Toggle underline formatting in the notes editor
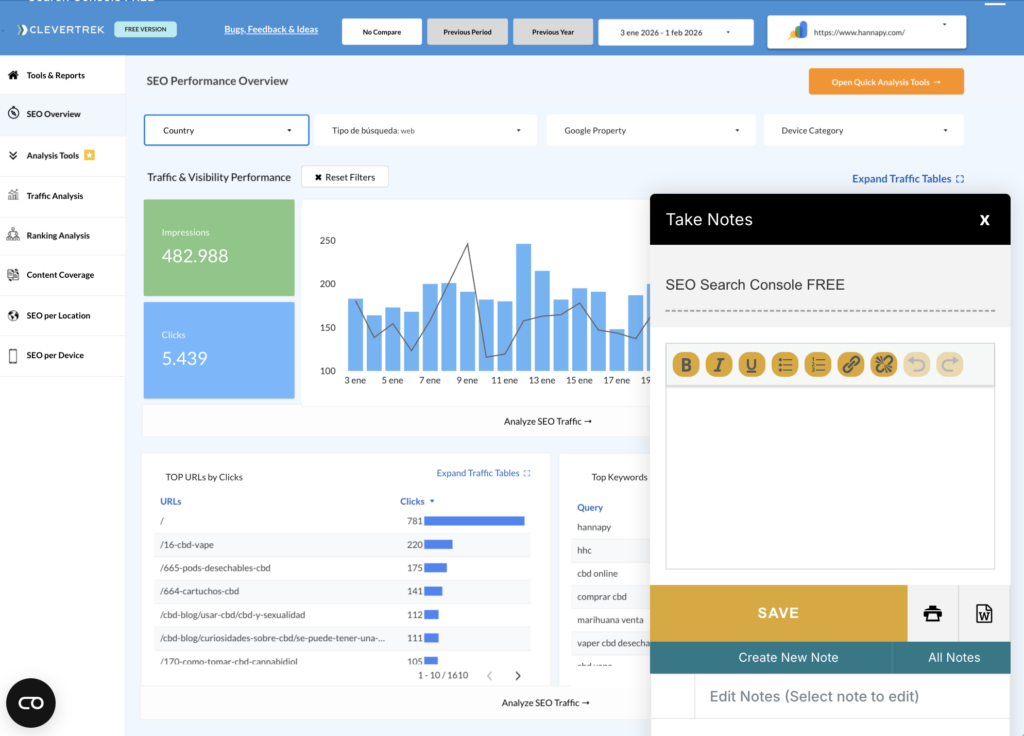 (752, 365)
